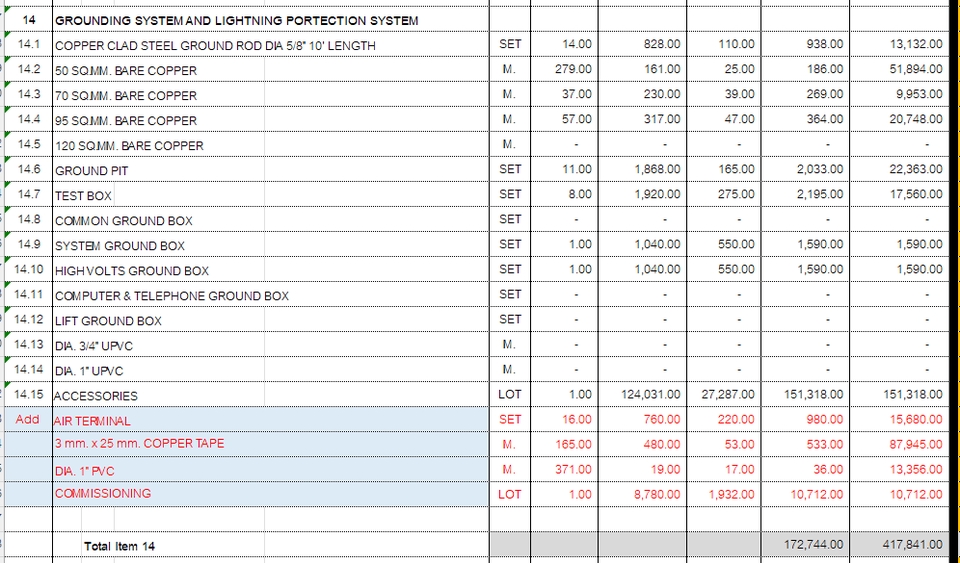Click the 13,356.00 PVC amount cell
This screenshot has height=563, width=960.
(899, 470)
